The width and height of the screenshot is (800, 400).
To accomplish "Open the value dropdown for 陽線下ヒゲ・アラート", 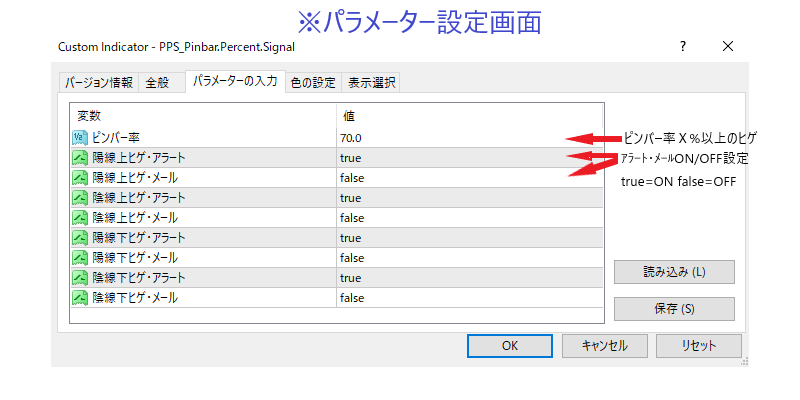I will point(470,238).
